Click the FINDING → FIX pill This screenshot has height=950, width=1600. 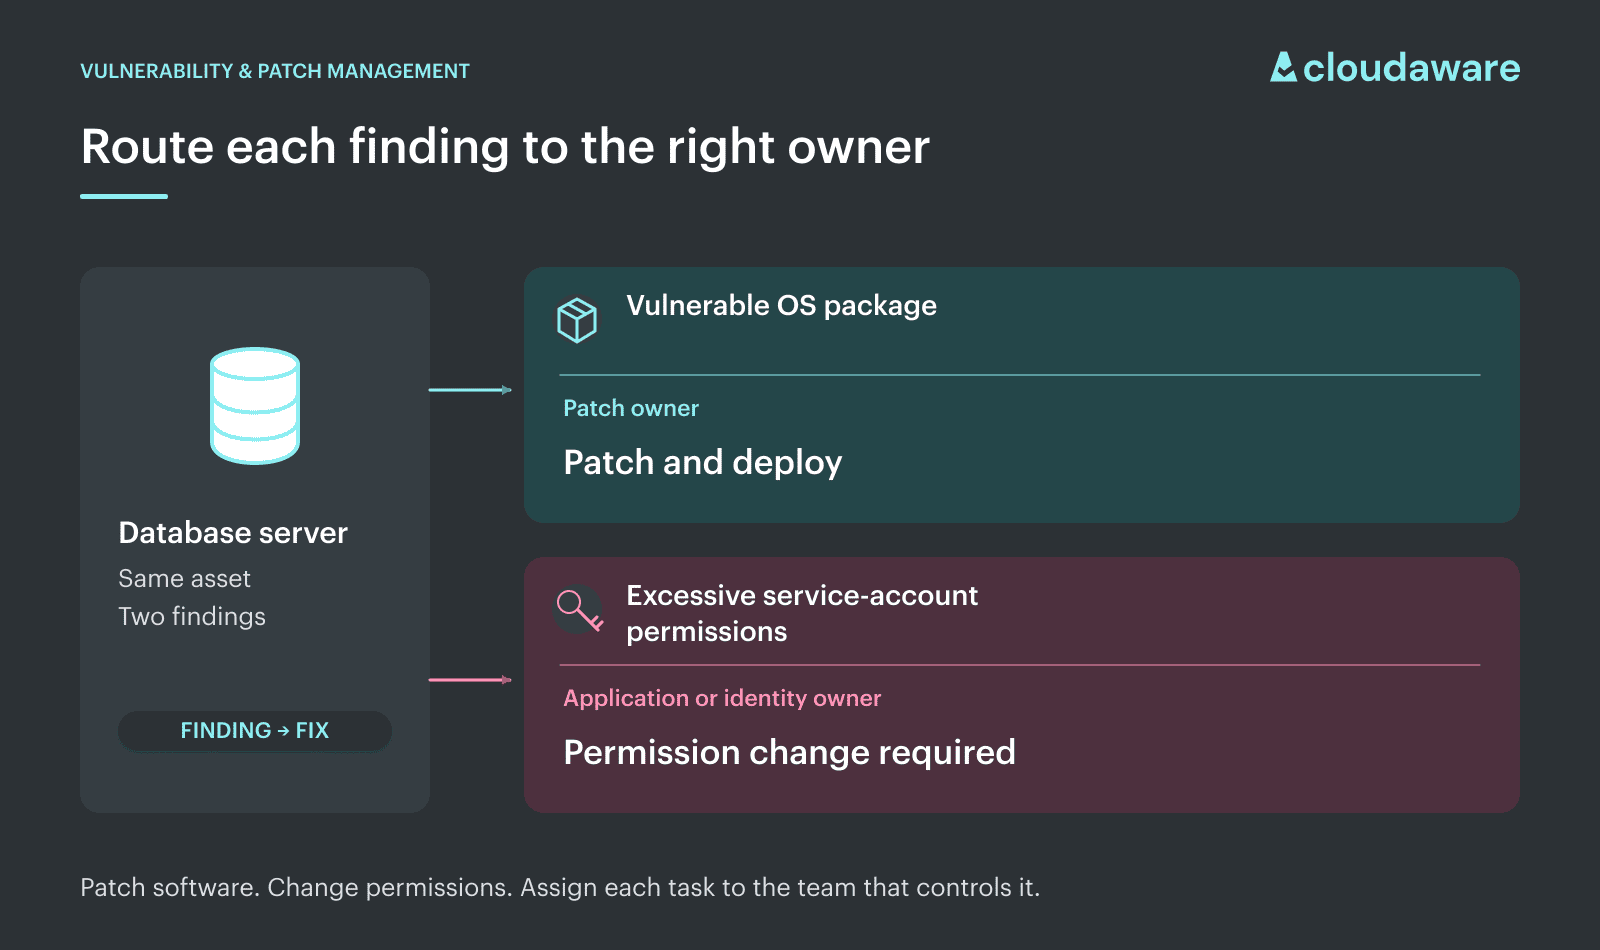(x=255, y=731)
